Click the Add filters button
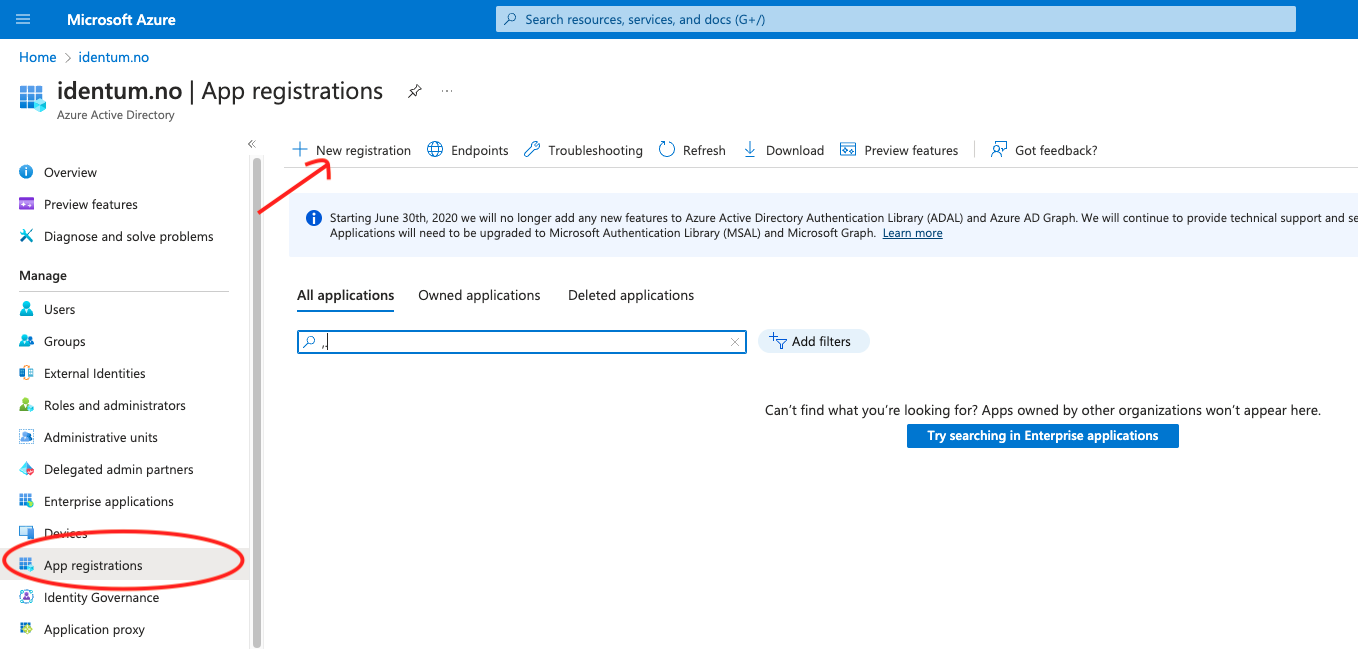Image resolution: width=1358 pixels, height=649 pixels. point(814,341)
